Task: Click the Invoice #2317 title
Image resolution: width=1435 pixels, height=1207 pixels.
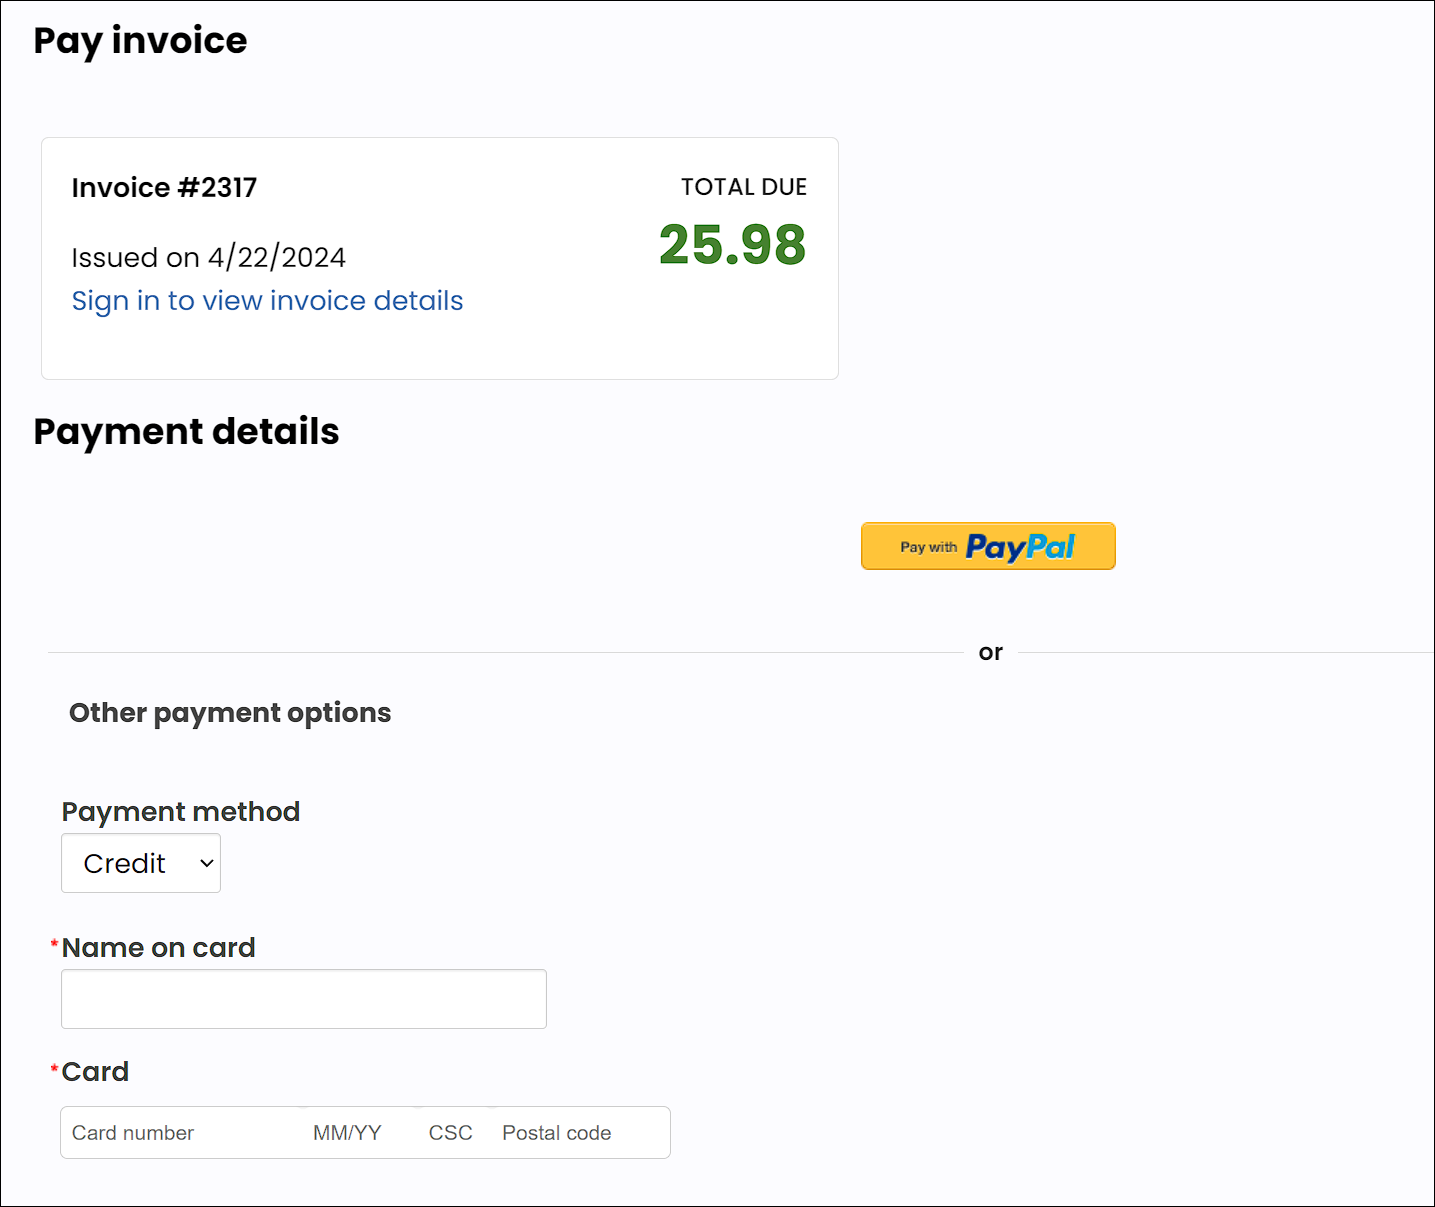Action: pyautogui.click(x=164, y=188)
